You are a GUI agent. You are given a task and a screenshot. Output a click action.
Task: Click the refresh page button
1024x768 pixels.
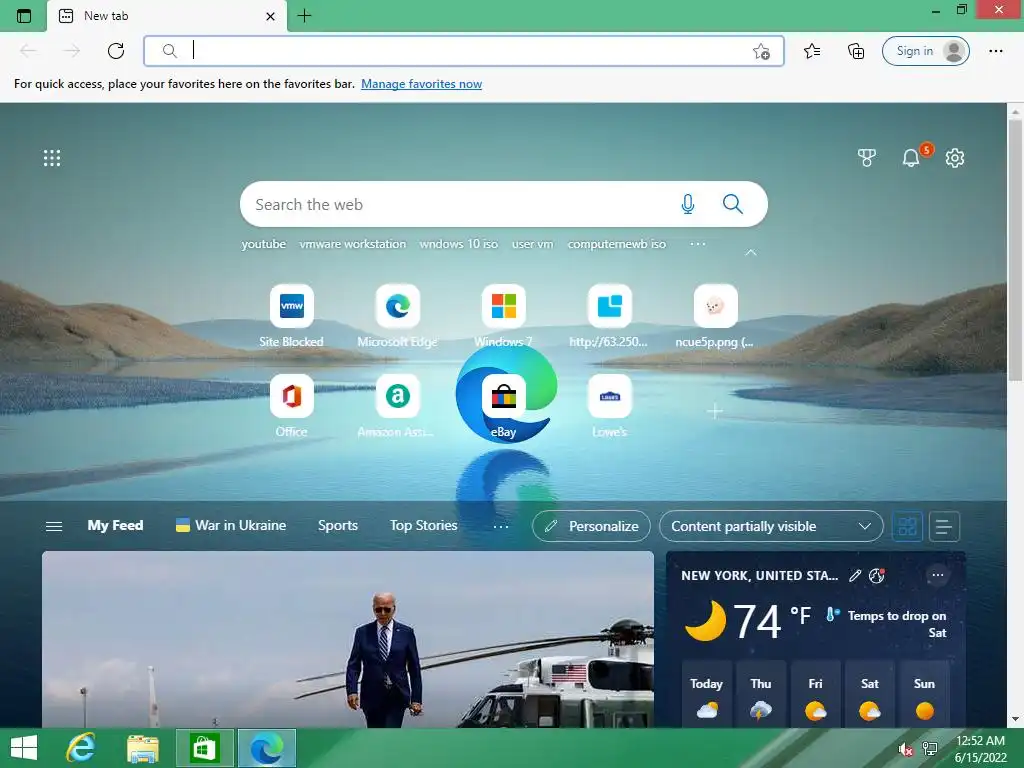point(116,51)
